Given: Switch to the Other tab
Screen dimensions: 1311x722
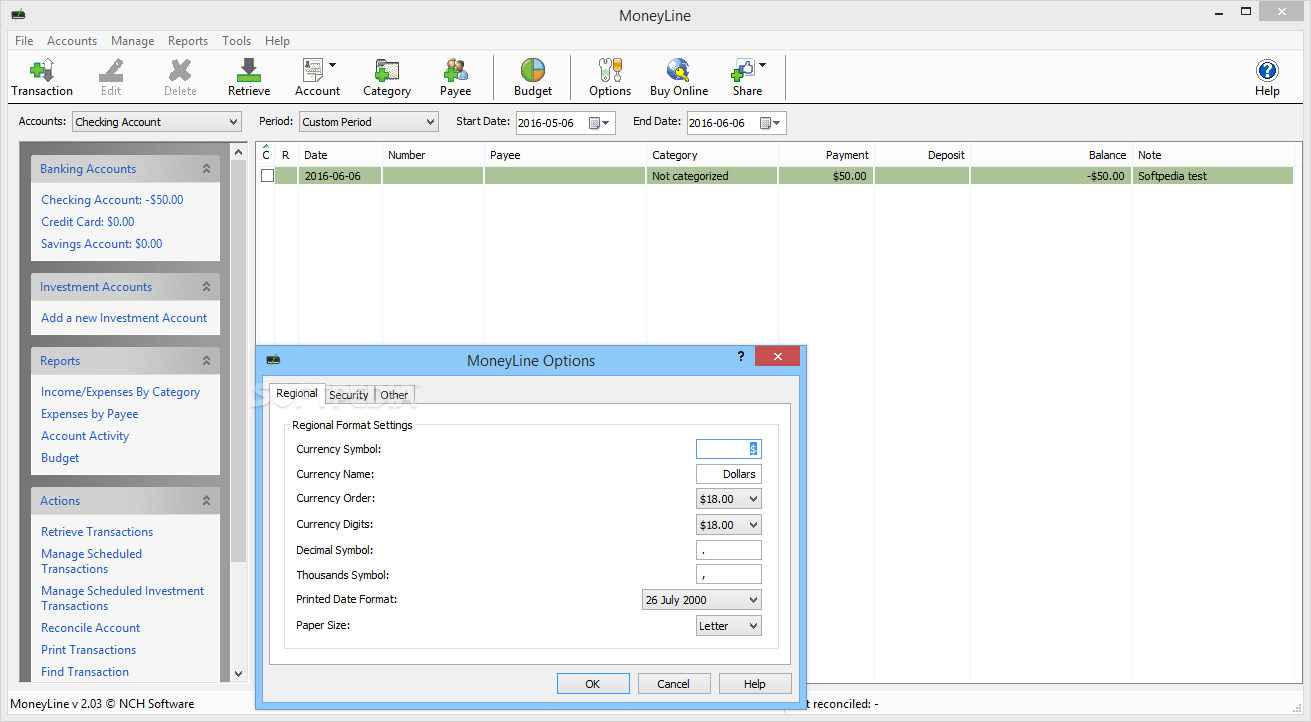Looking at the screenshot, I should click(x=394, y=395).
